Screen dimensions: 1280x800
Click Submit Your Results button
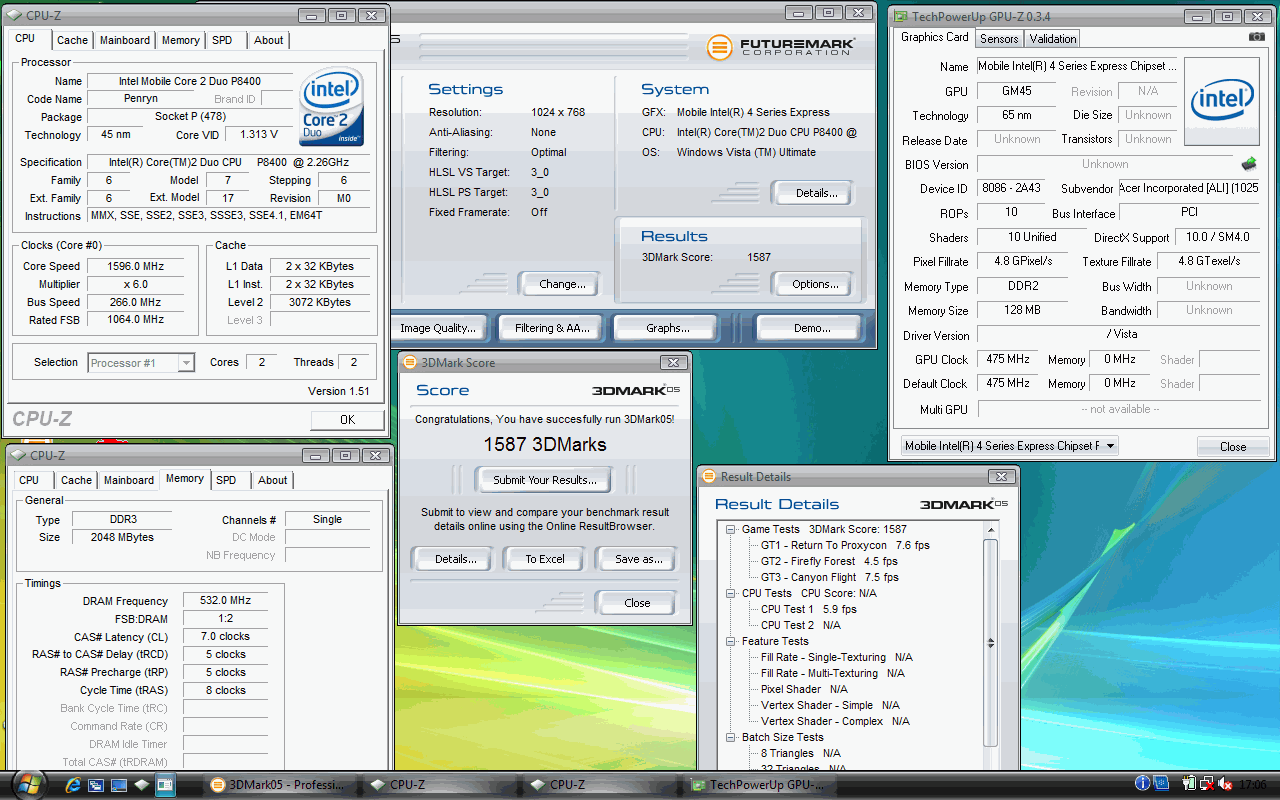click(x=544, y=480)
